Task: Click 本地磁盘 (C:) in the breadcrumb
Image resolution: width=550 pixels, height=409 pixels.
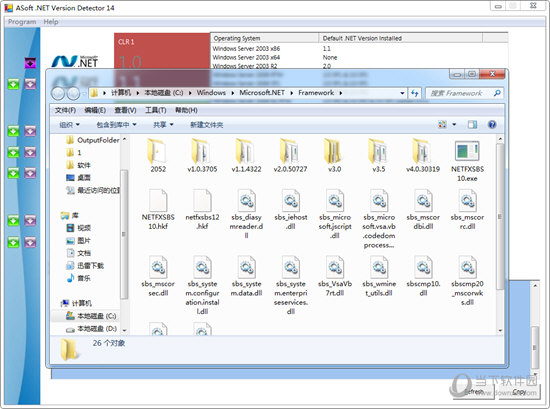Action: coord(164,93)
